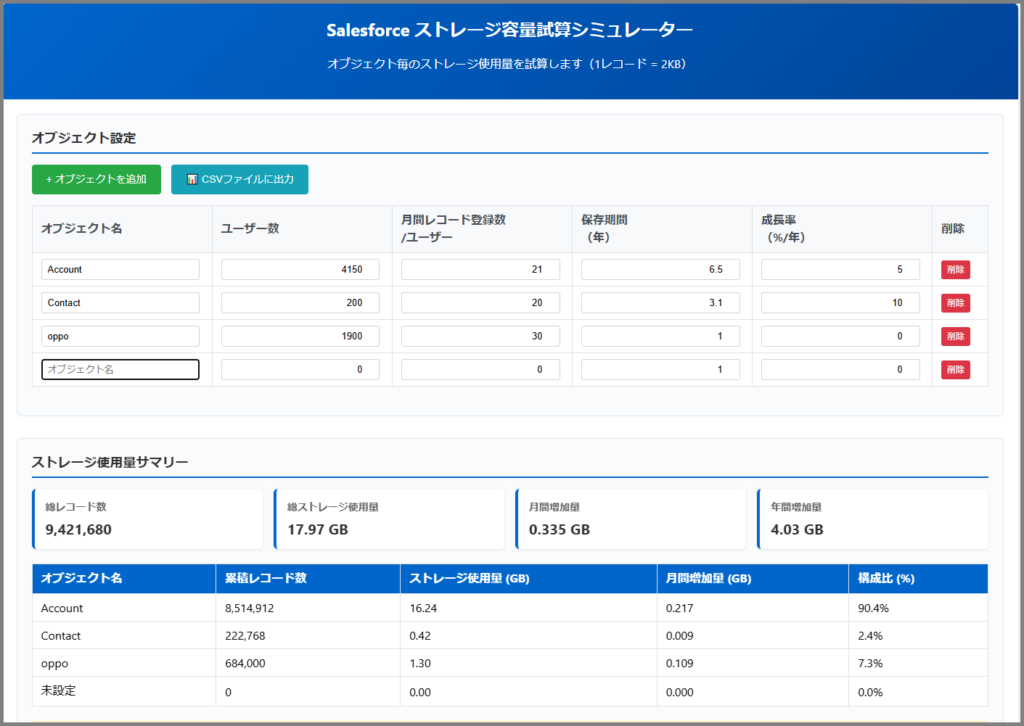Click the CSVファイルに出力 button
The image size is (1024, 726).
[x=240, y=179]
